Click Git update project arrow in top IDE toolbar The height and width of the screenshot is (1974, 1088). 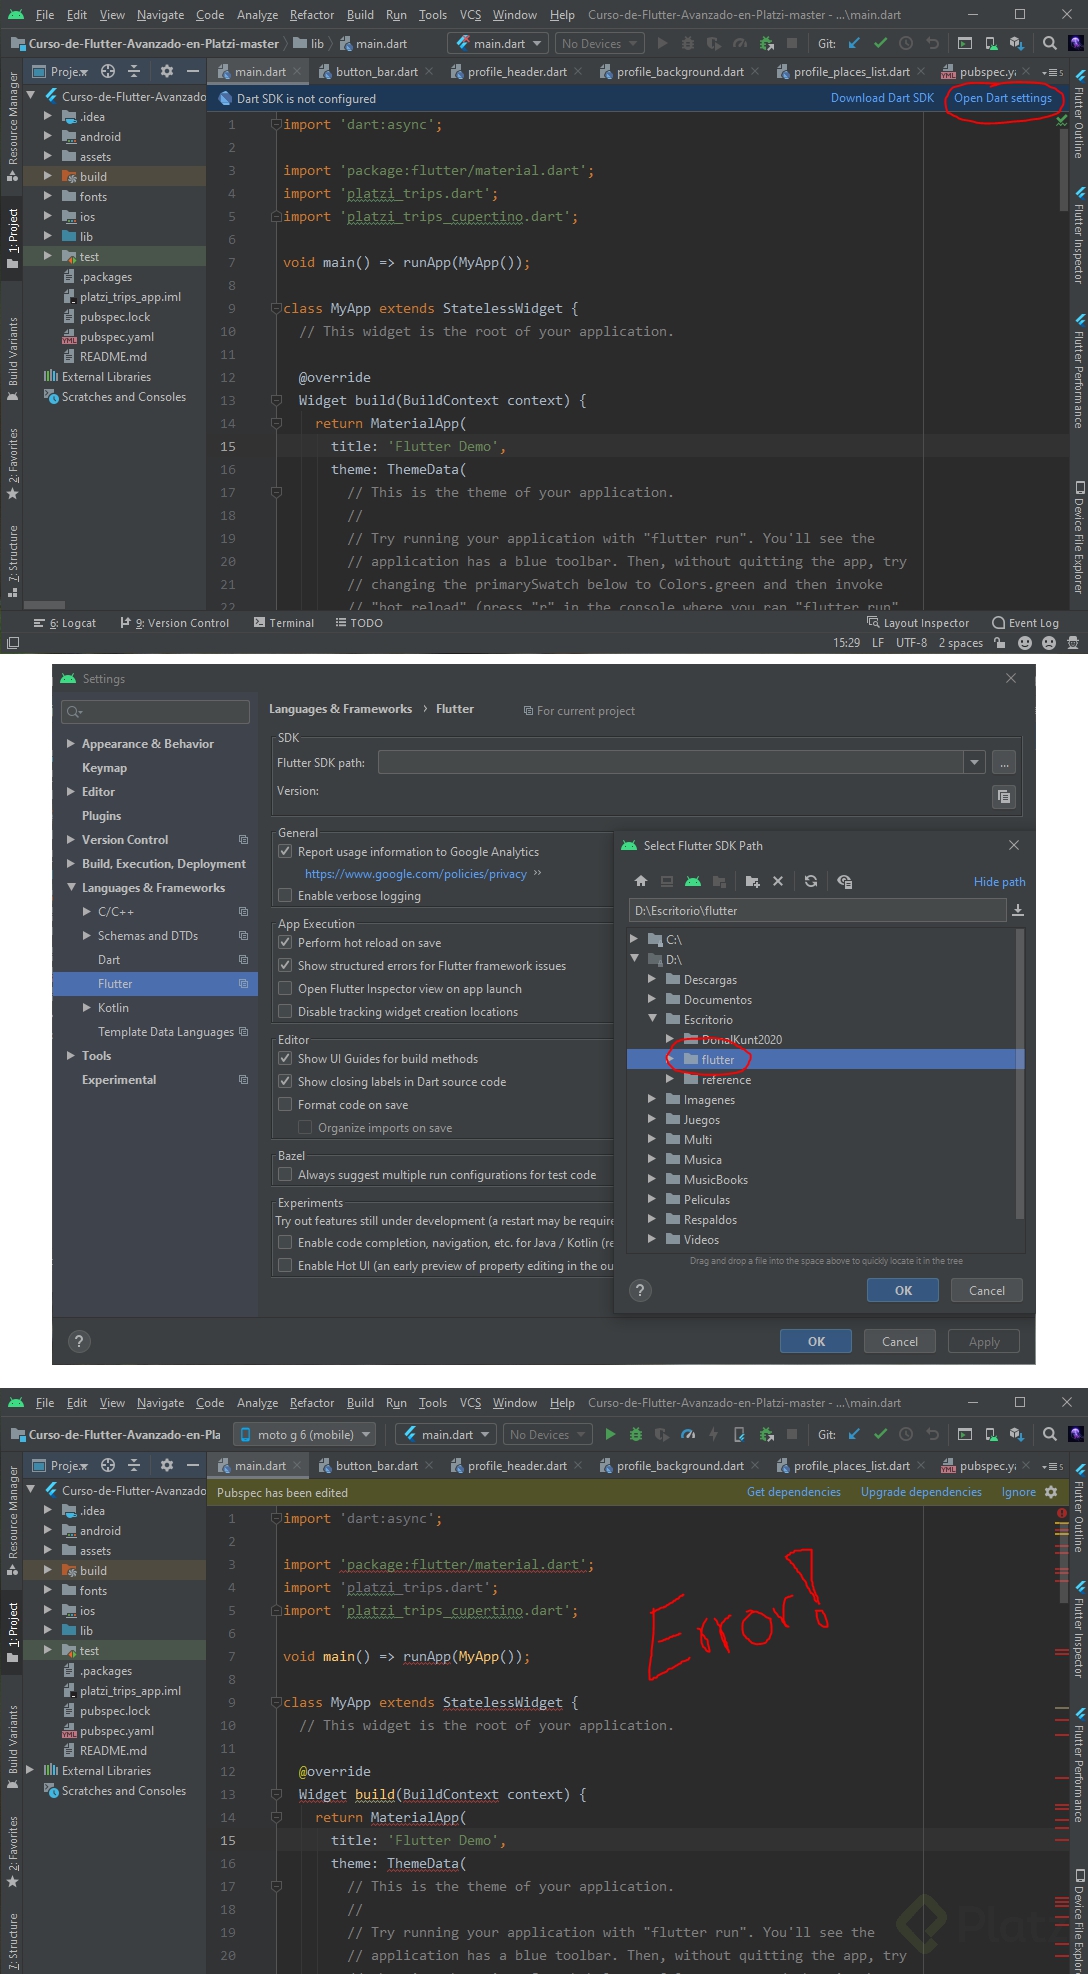tap(854, 43)
